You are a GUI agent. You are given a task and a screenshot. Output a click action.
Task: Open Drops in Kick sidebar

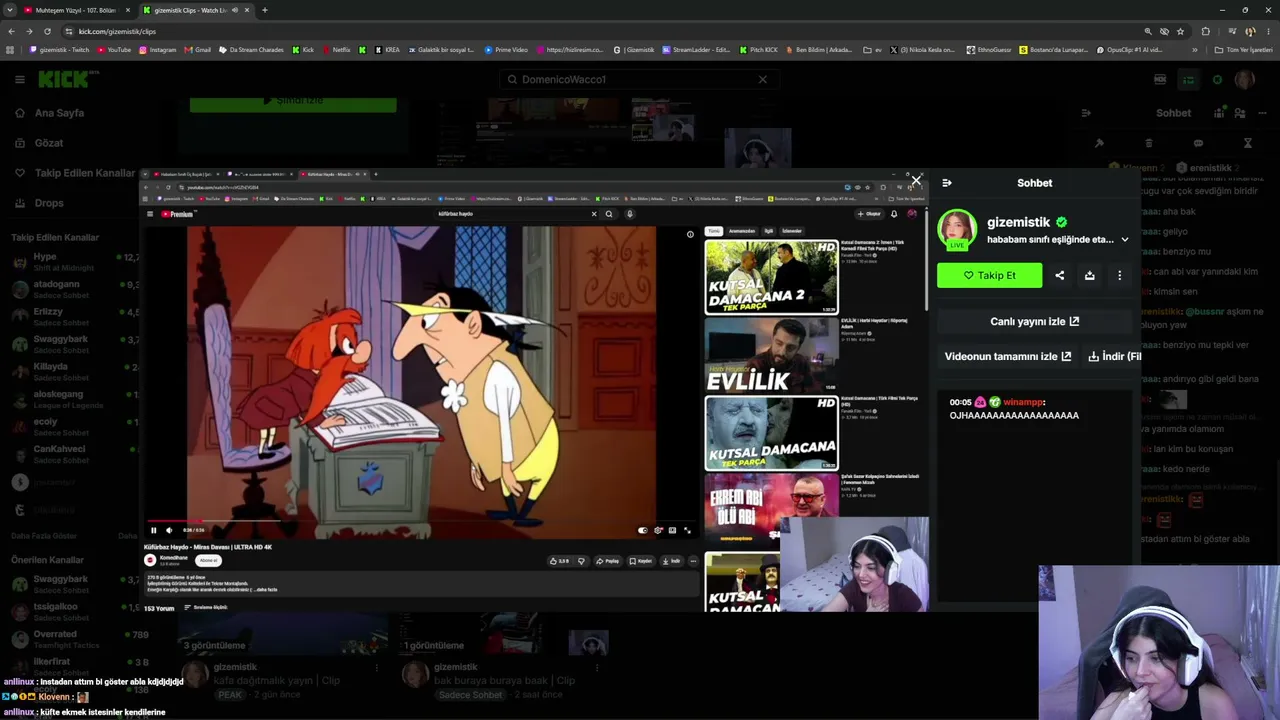tap(49, 203)
